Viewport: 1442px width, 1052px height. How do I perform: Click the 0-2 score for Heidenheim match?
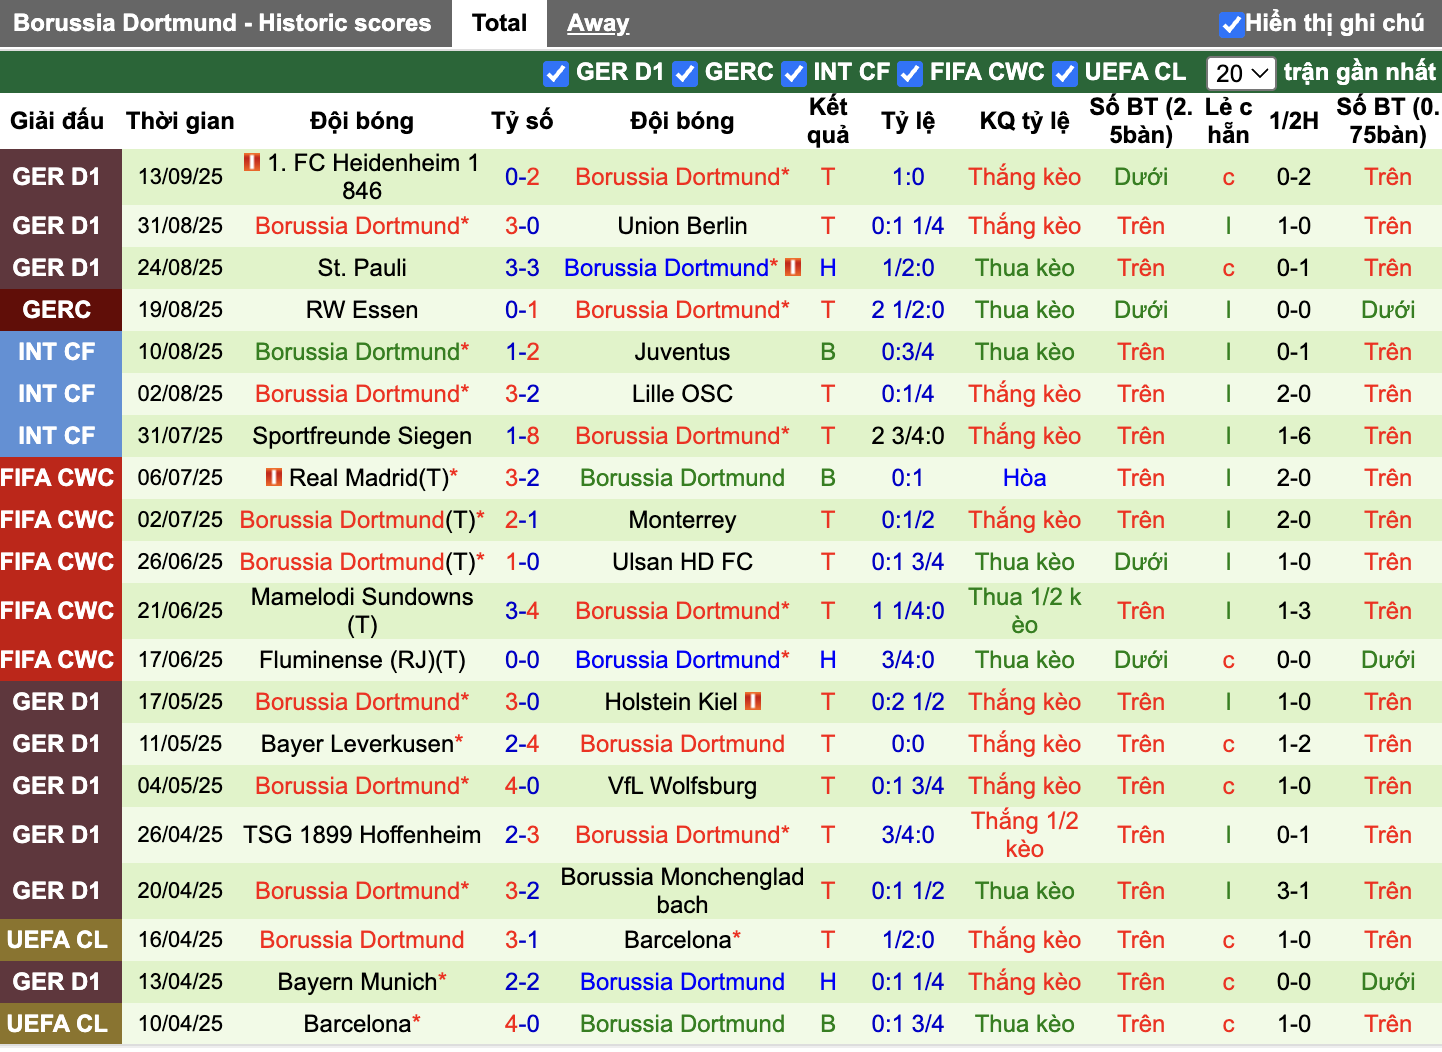pos(522,177)
